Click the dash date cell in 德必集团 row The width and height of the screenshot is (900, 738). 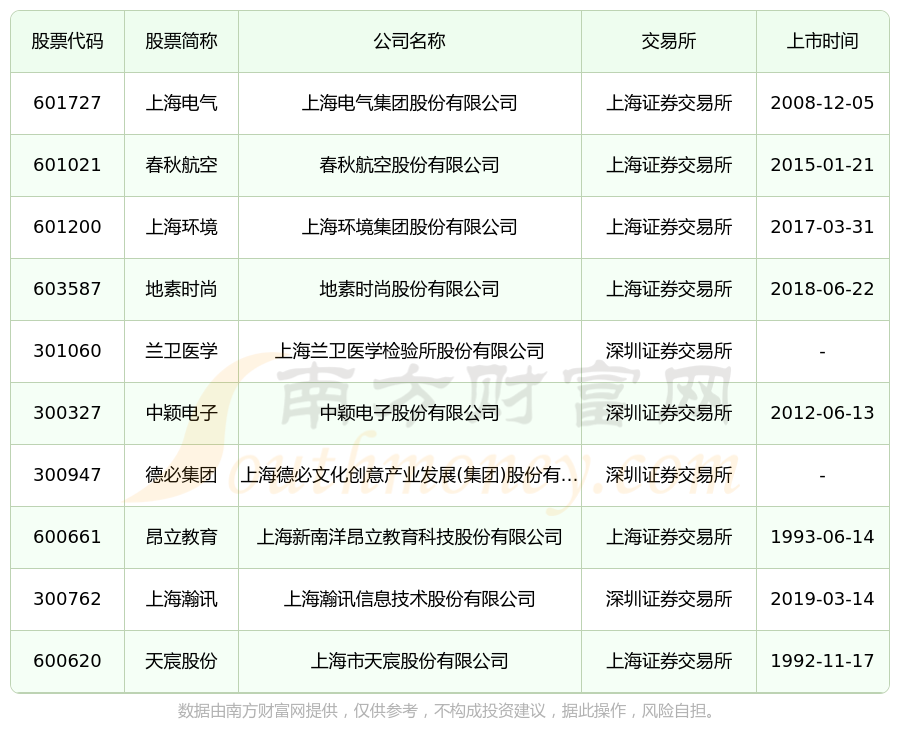[x=823, y=476]
